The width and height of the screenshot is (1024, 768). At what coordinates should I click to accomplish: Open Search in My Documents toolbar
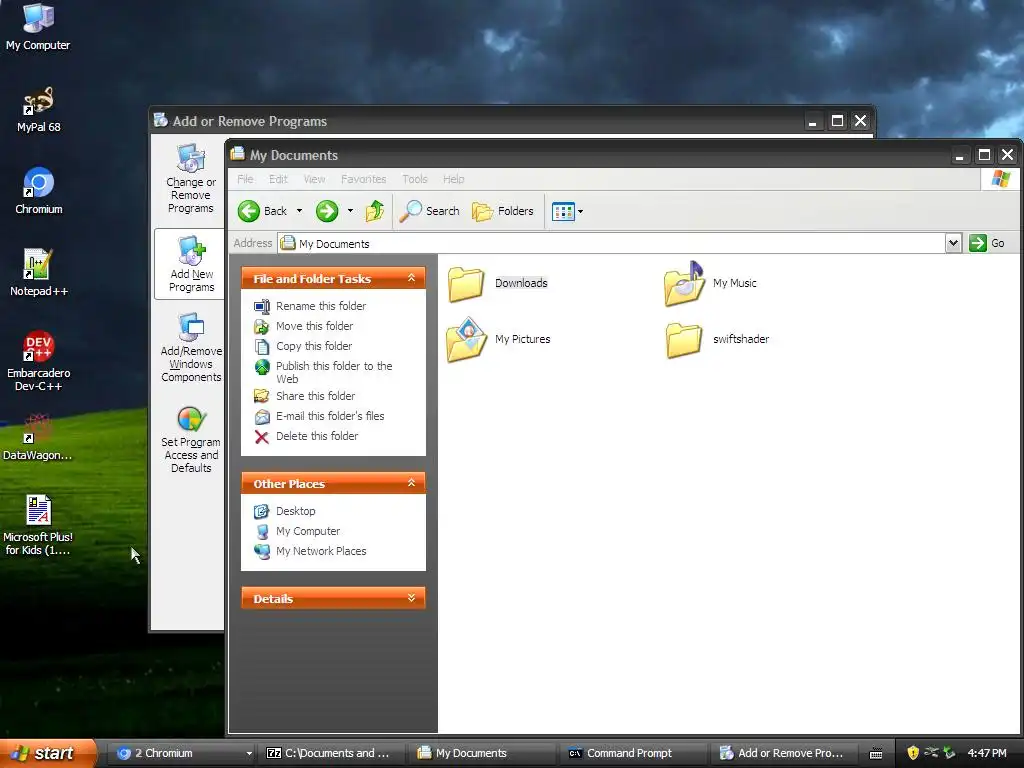(430, 211)
